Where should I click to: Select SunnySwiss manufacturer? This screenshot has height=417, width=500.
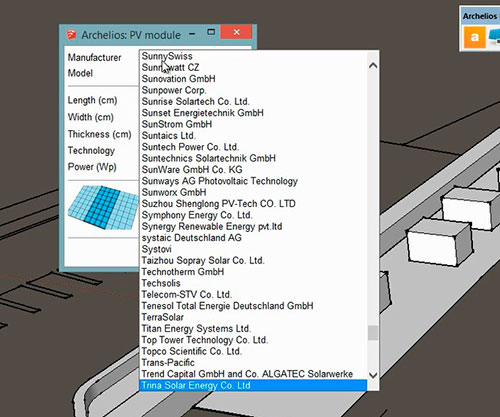253,56
